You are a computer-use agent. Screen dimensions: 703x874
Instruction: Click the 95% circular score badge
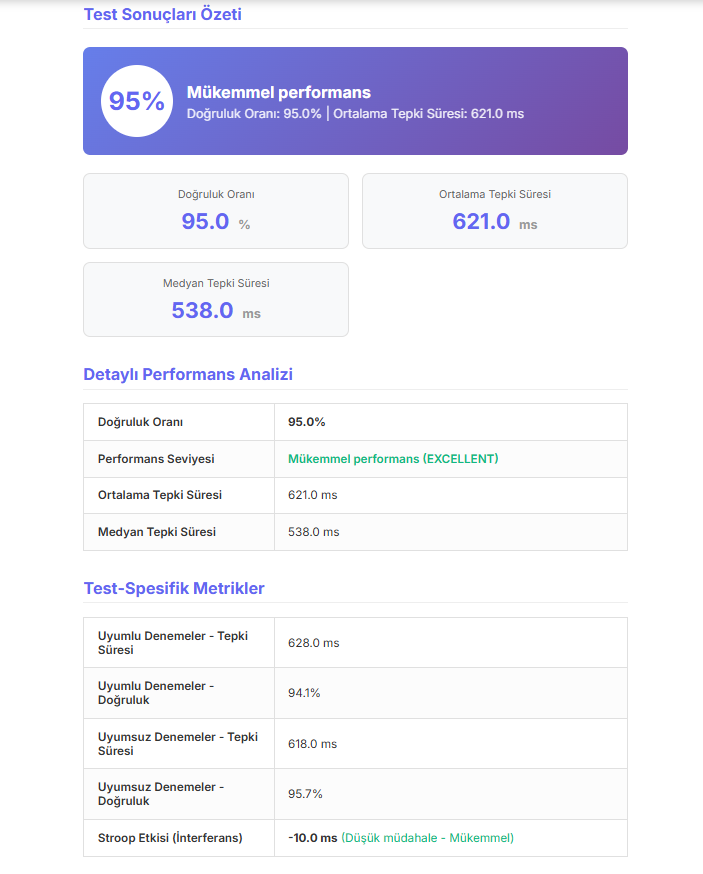pos(137,101)
